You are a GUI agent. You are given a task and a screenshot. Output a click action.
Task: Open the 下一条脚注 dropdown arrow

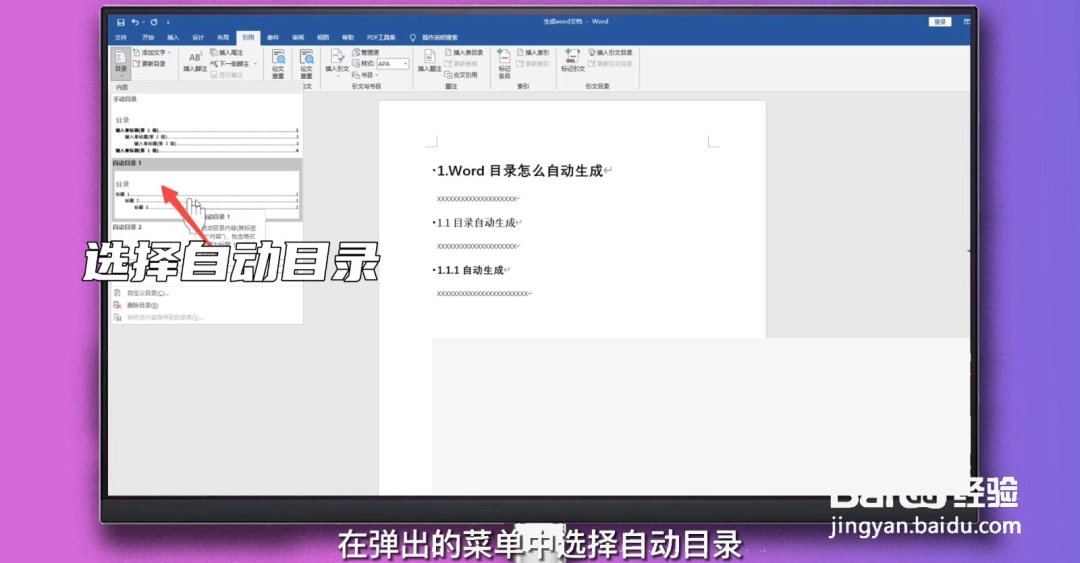click(x=256, y=64)
